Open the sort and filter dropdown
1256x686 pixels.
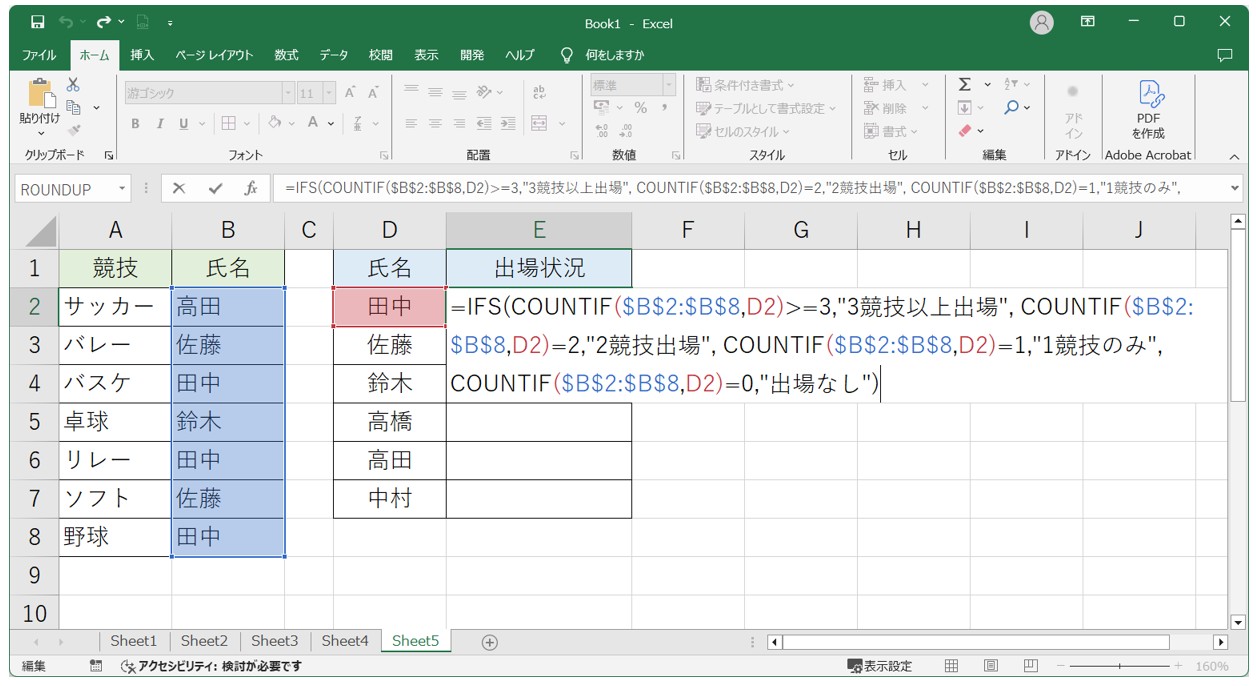[x=1017, y=85]
